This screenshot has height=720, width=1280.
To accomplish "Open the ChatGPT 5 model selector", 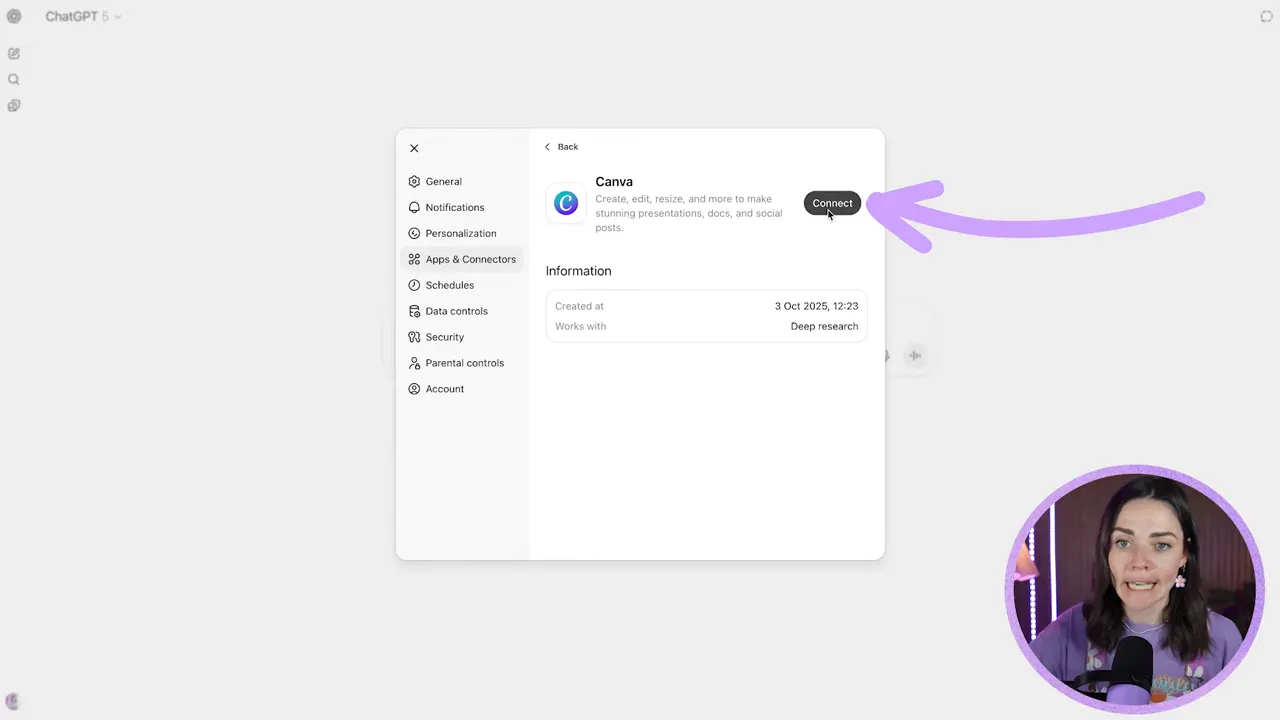I will click(x=82, y=16).
